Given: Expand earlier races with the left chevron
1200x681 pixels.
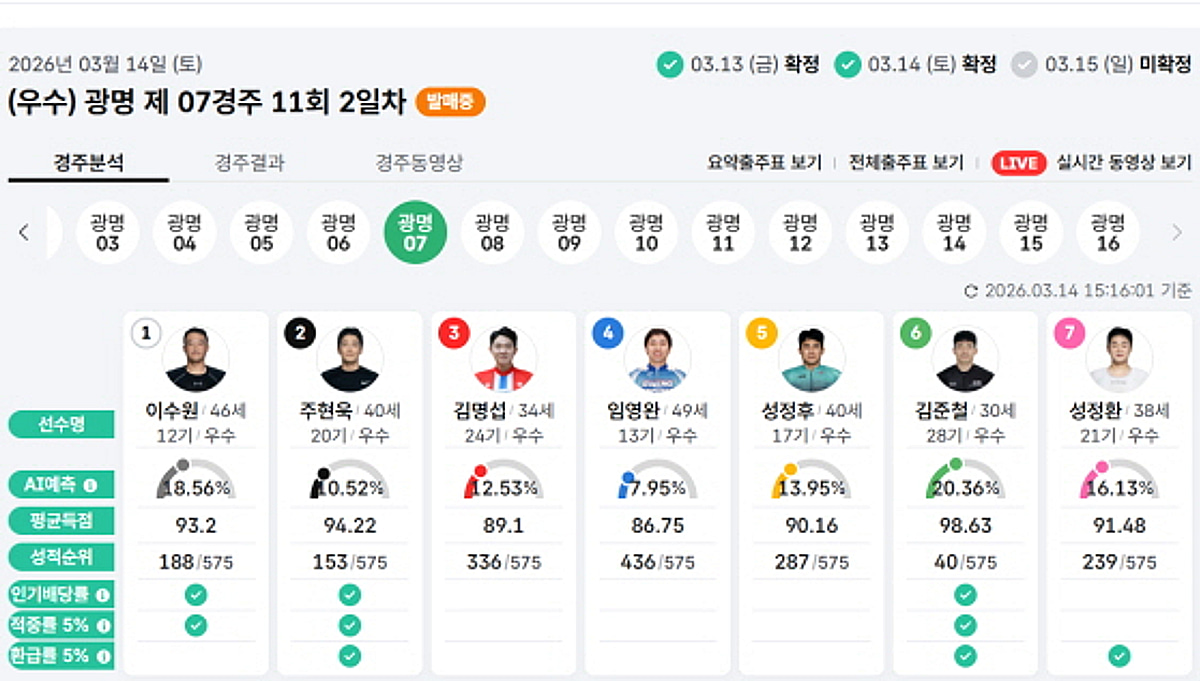Looking at the screenshot, I should 22,231.
